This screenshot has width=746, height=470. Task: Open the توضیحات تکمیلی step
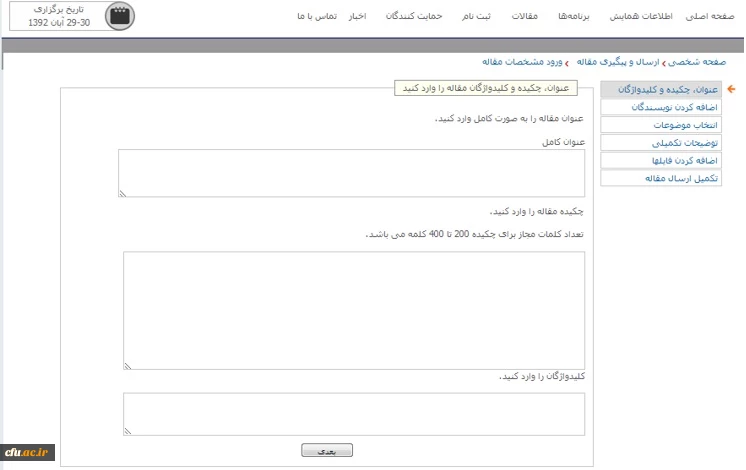pos(660,143)
